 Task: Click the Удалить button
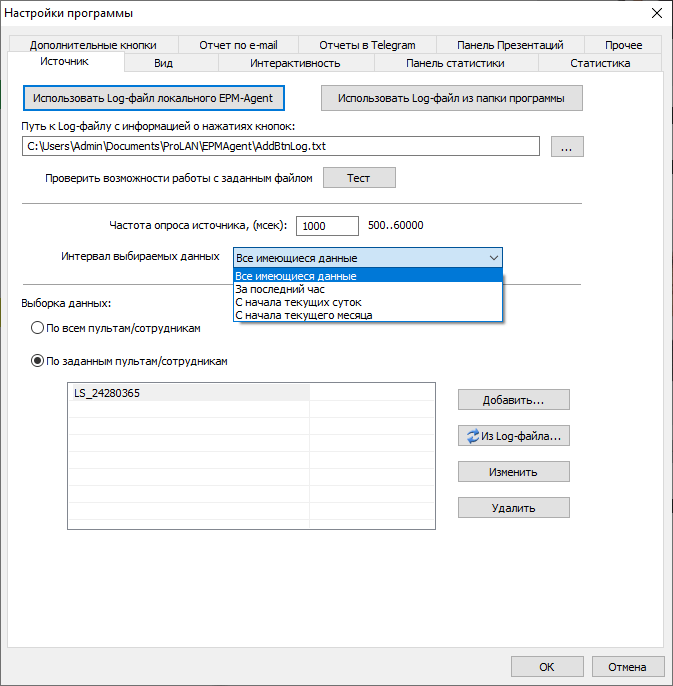click(513, 508)
